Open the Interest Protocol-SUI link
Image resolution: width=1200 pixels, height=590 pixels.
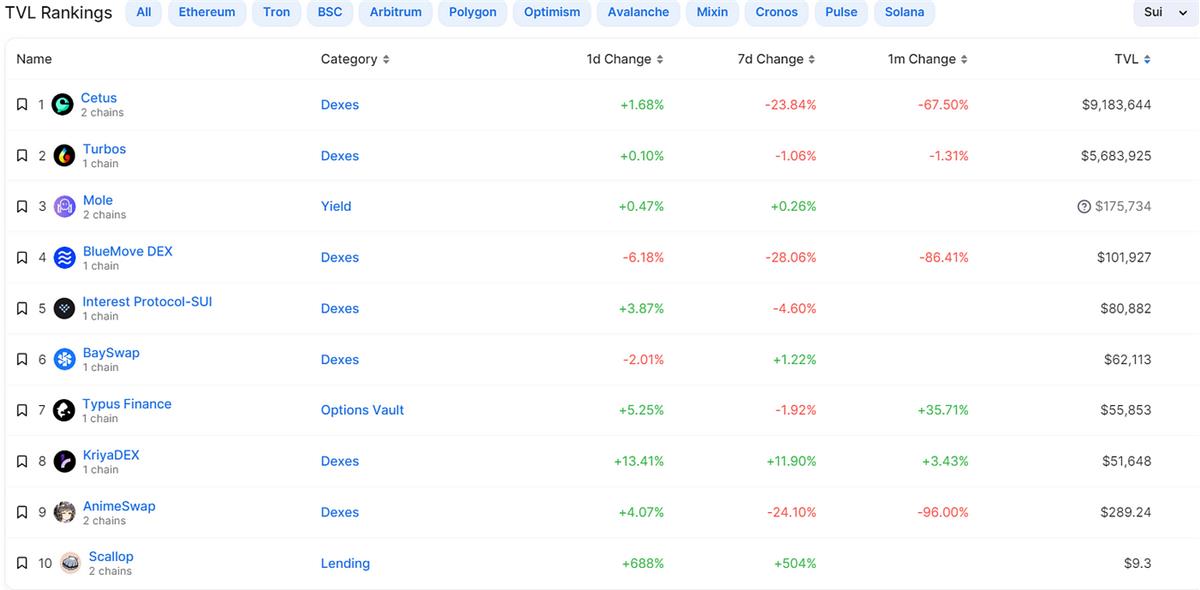pos(147,301)
